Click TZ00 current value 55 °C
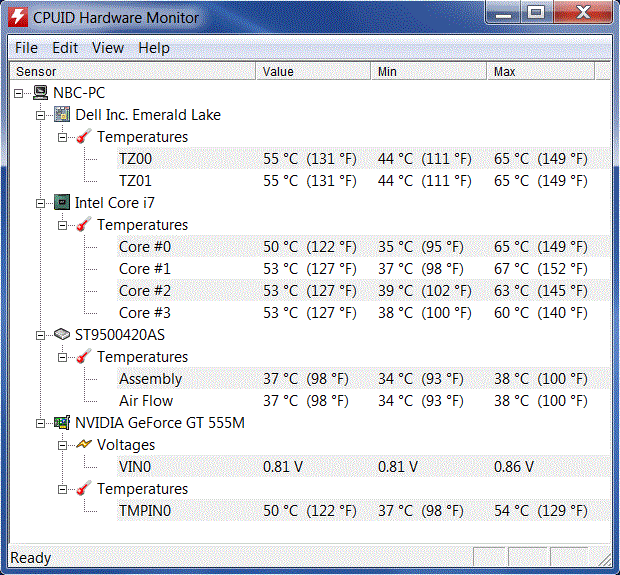620x575 pixels. point(310,159)
